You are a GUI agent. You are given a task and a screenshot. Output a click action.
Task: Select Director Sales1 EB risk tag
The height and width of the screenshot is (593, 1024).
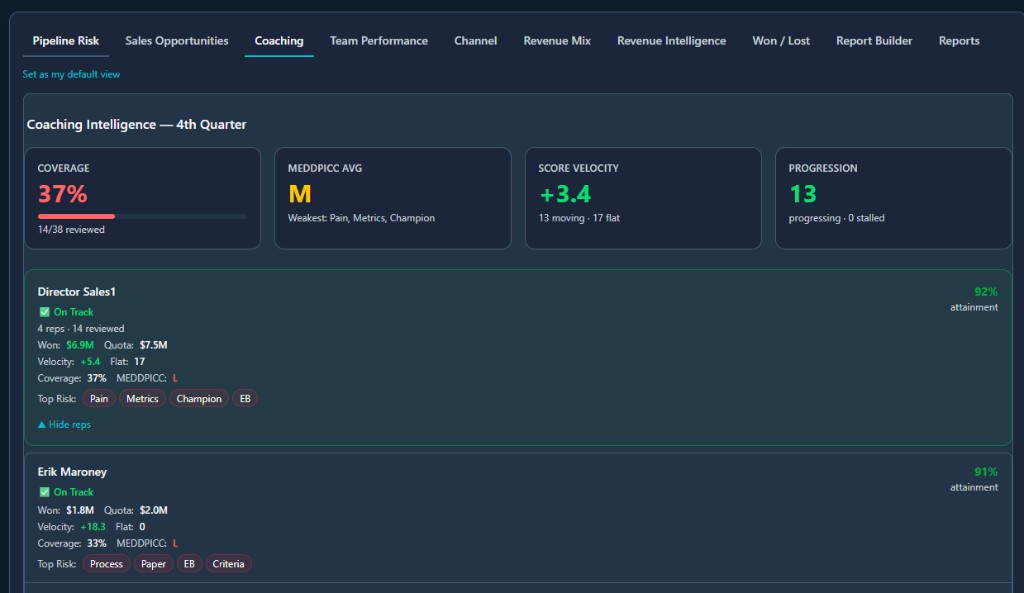coord(245,398)
